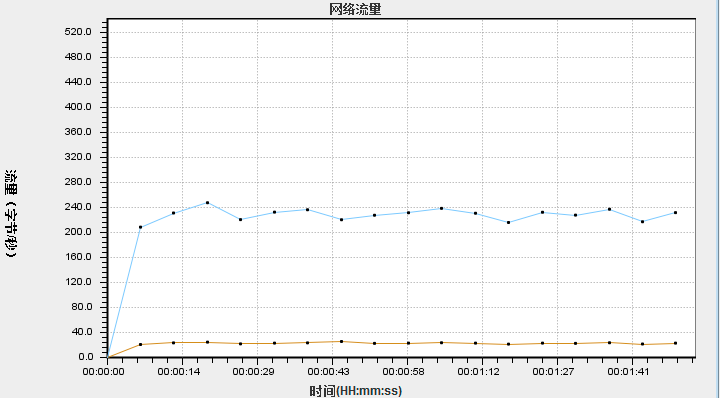Select the 00:01:27 time axis label
This screenshot has width=723, height=398.
click(553, 371)
